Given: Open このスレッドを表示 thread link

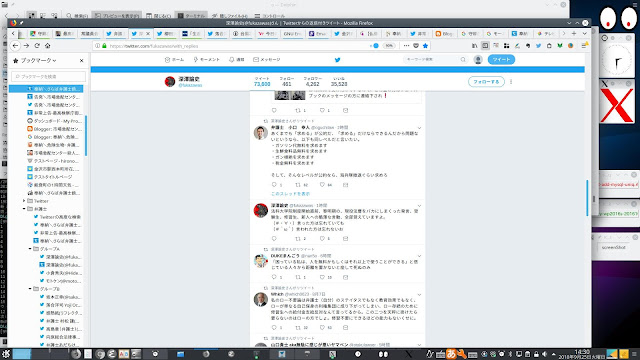Looking at the screenshot, I should coord(291,194).
